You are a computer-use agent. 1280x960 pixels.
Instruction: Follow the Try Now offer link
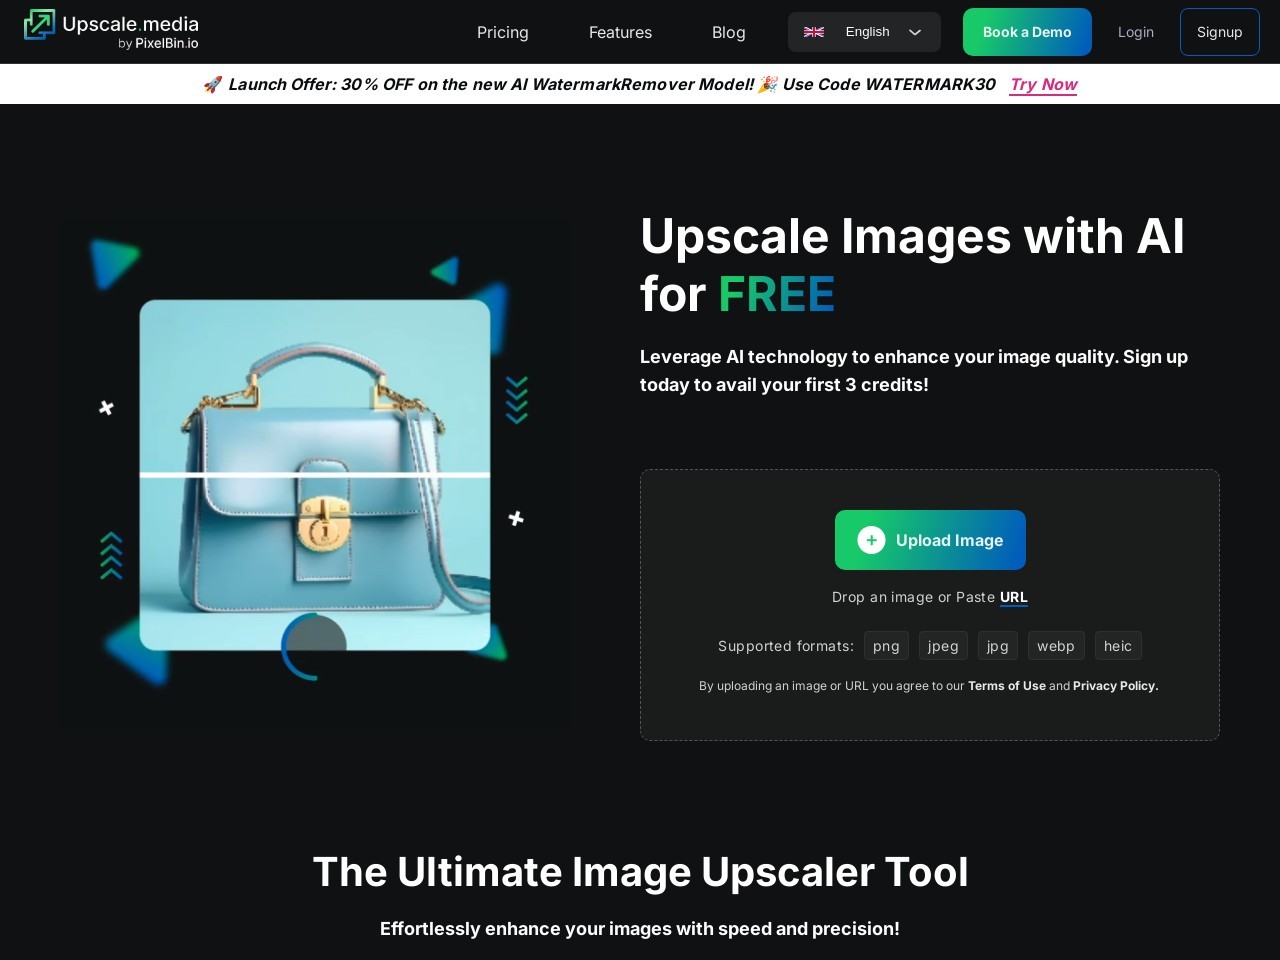pos(1043,84)
